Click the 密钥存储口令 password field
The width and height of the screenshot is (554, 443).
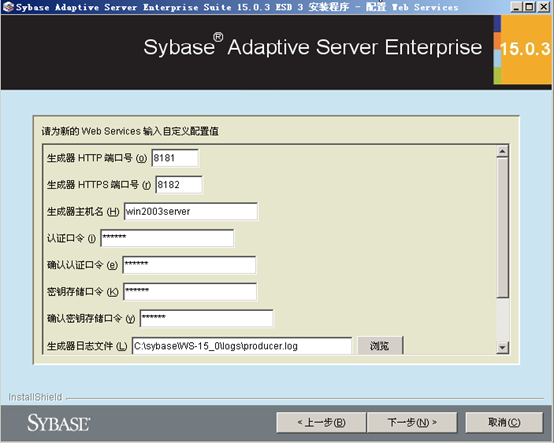(x=190, y=292)
